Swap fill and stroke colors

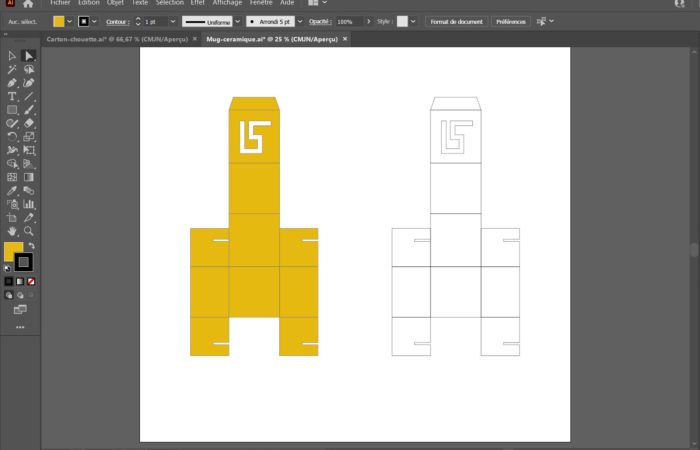click(31, 246)
